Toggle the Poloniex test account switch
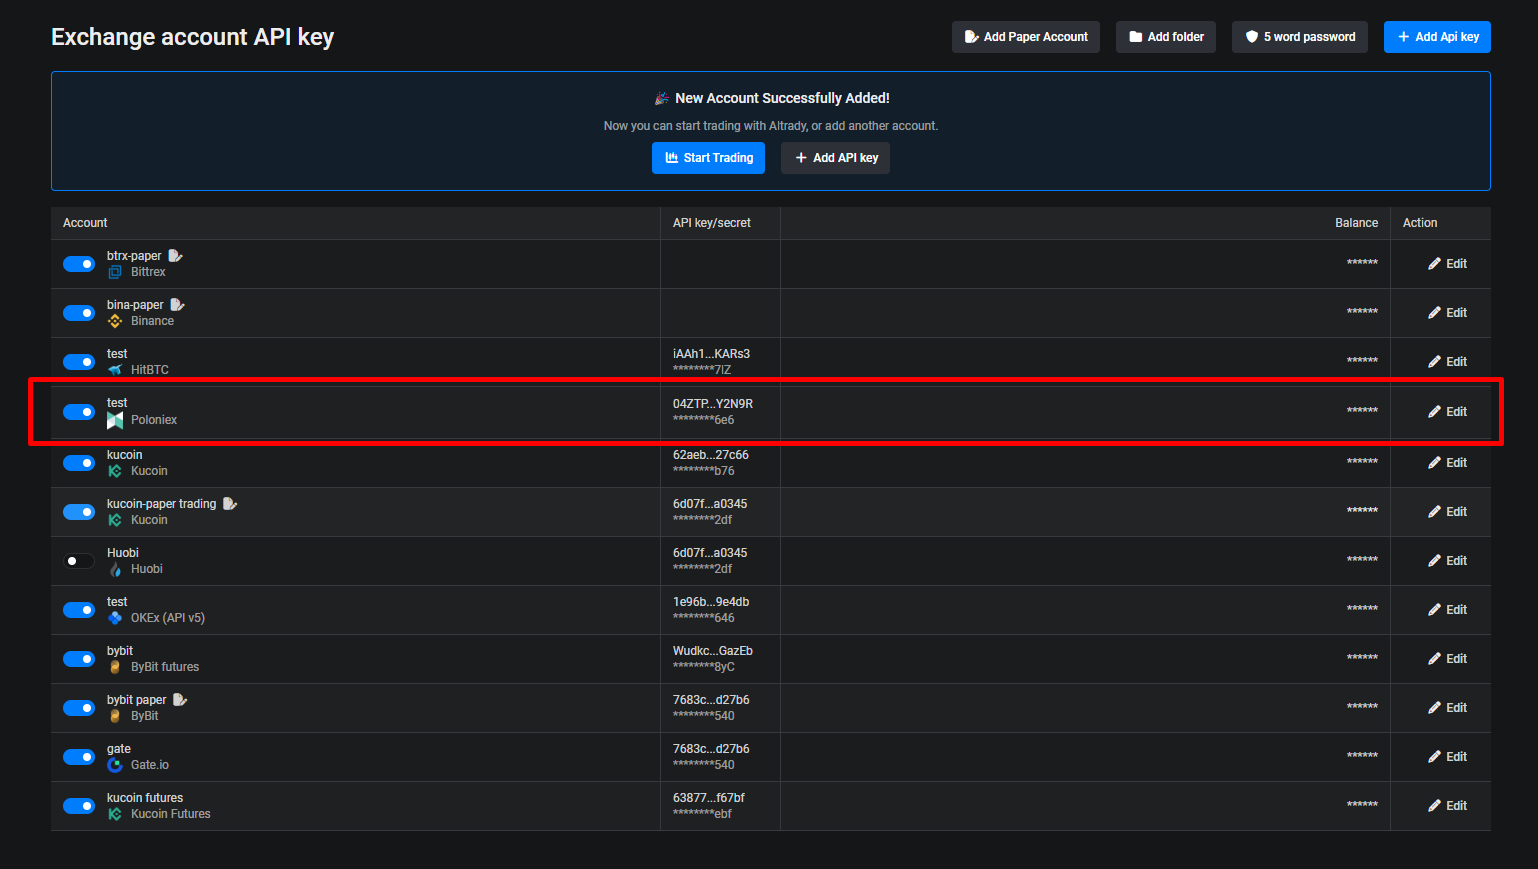Viewport: 1538px width, 869px height. pos(79,412)
